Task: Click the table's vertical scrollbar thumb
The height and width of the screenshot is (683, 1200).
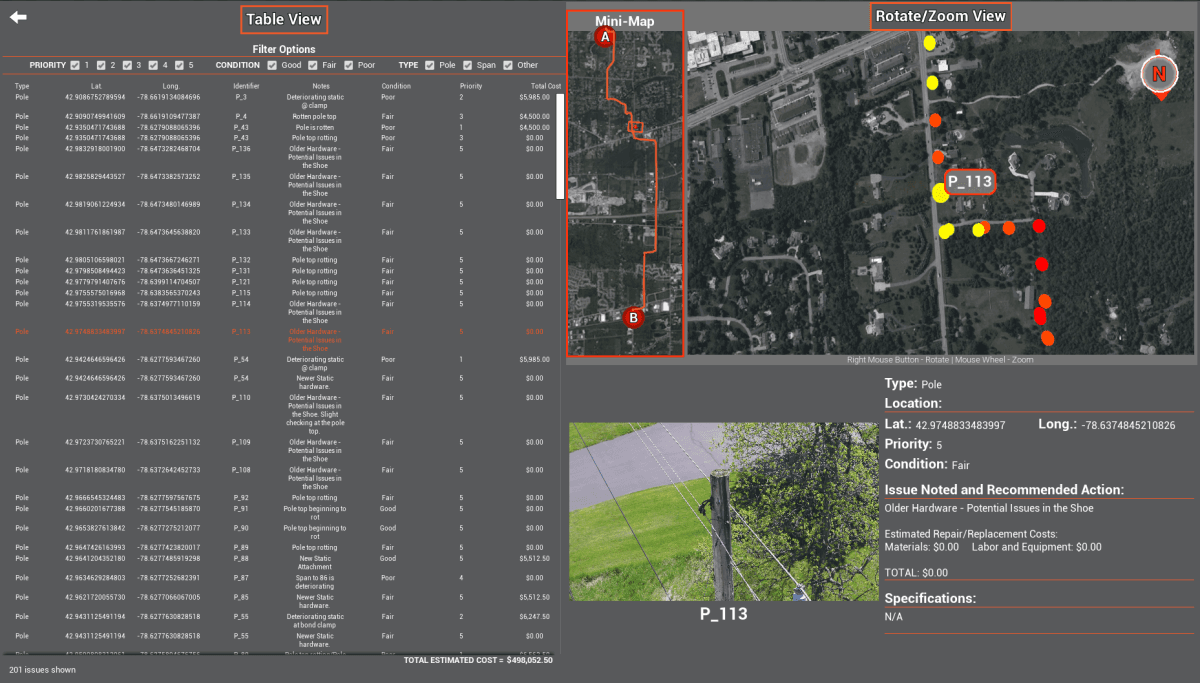Action: coord(560,147)
